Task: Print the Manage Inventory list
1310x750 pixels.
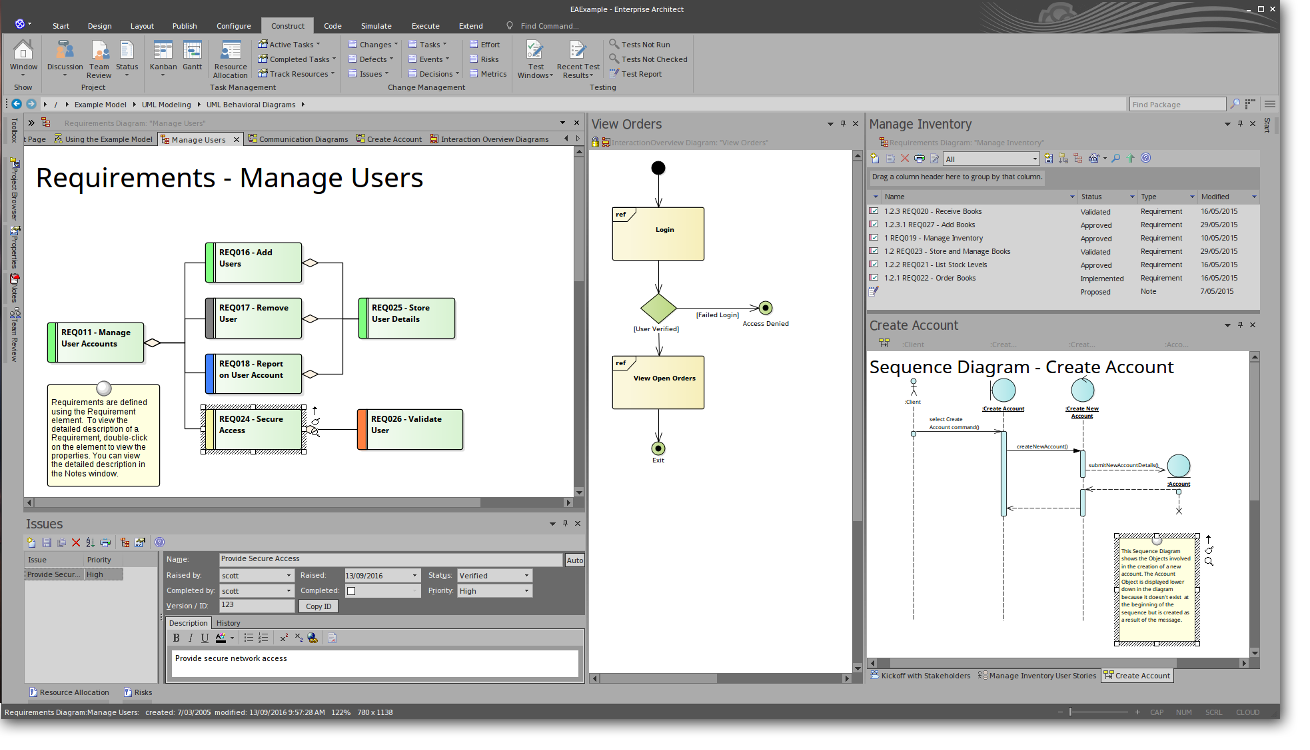Action: [919, 158]
